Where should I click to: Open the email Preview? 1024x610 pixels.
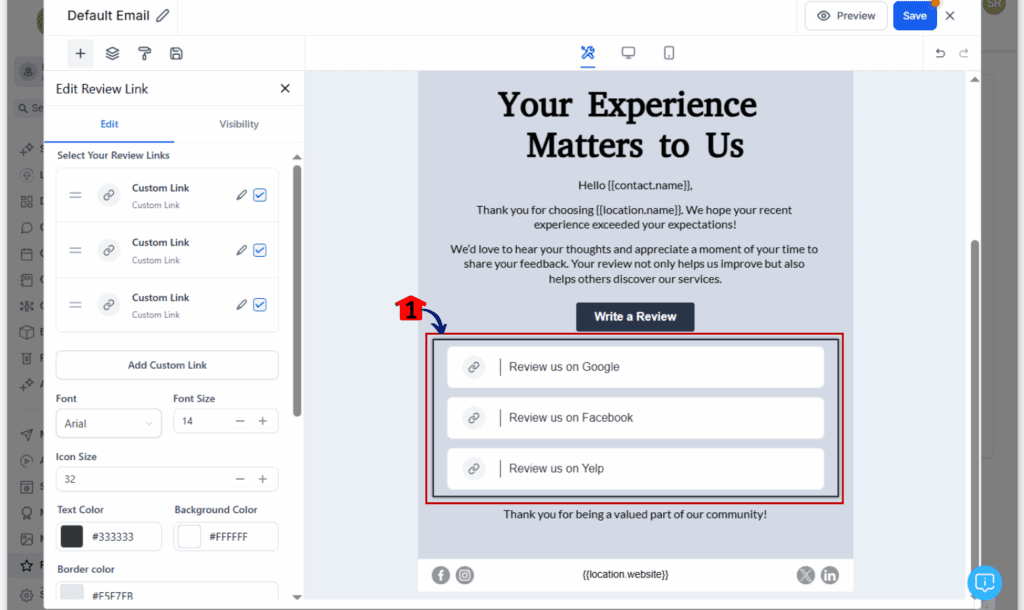pos(845,16)
